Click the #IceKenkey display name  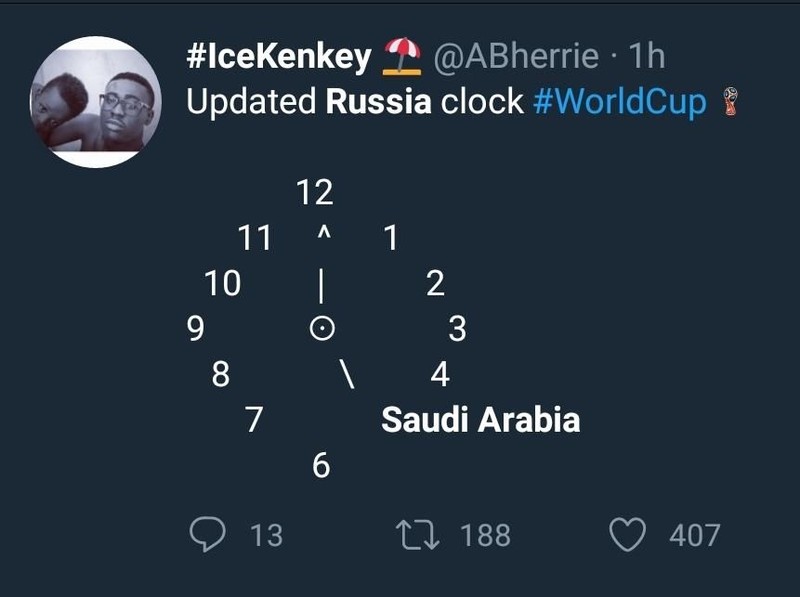click(279, 56)
